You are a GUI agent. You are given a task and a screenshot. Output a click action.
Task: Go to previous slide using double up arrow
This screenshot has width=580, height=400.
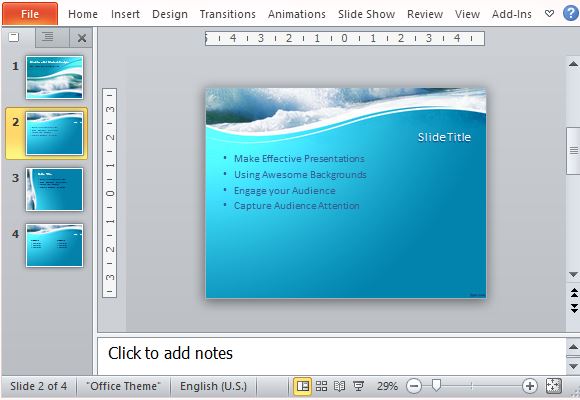pyautogui.click(x=573, y=293)
